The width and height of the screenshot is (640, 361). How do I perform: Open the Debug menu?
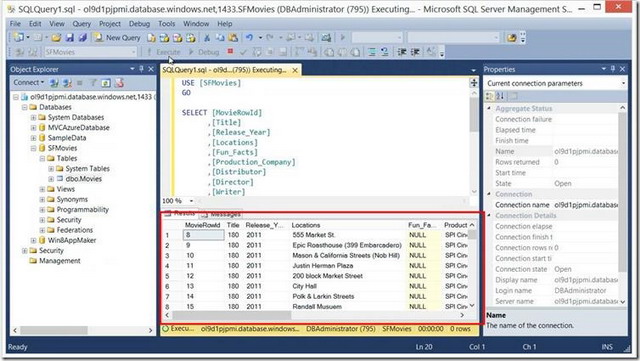(140, 24)
